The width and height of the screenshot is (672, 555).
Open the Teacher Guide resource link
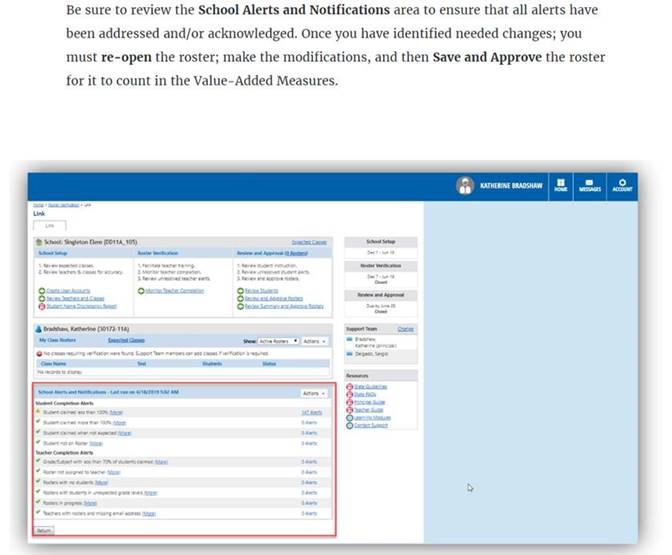(x=371, y=410)
